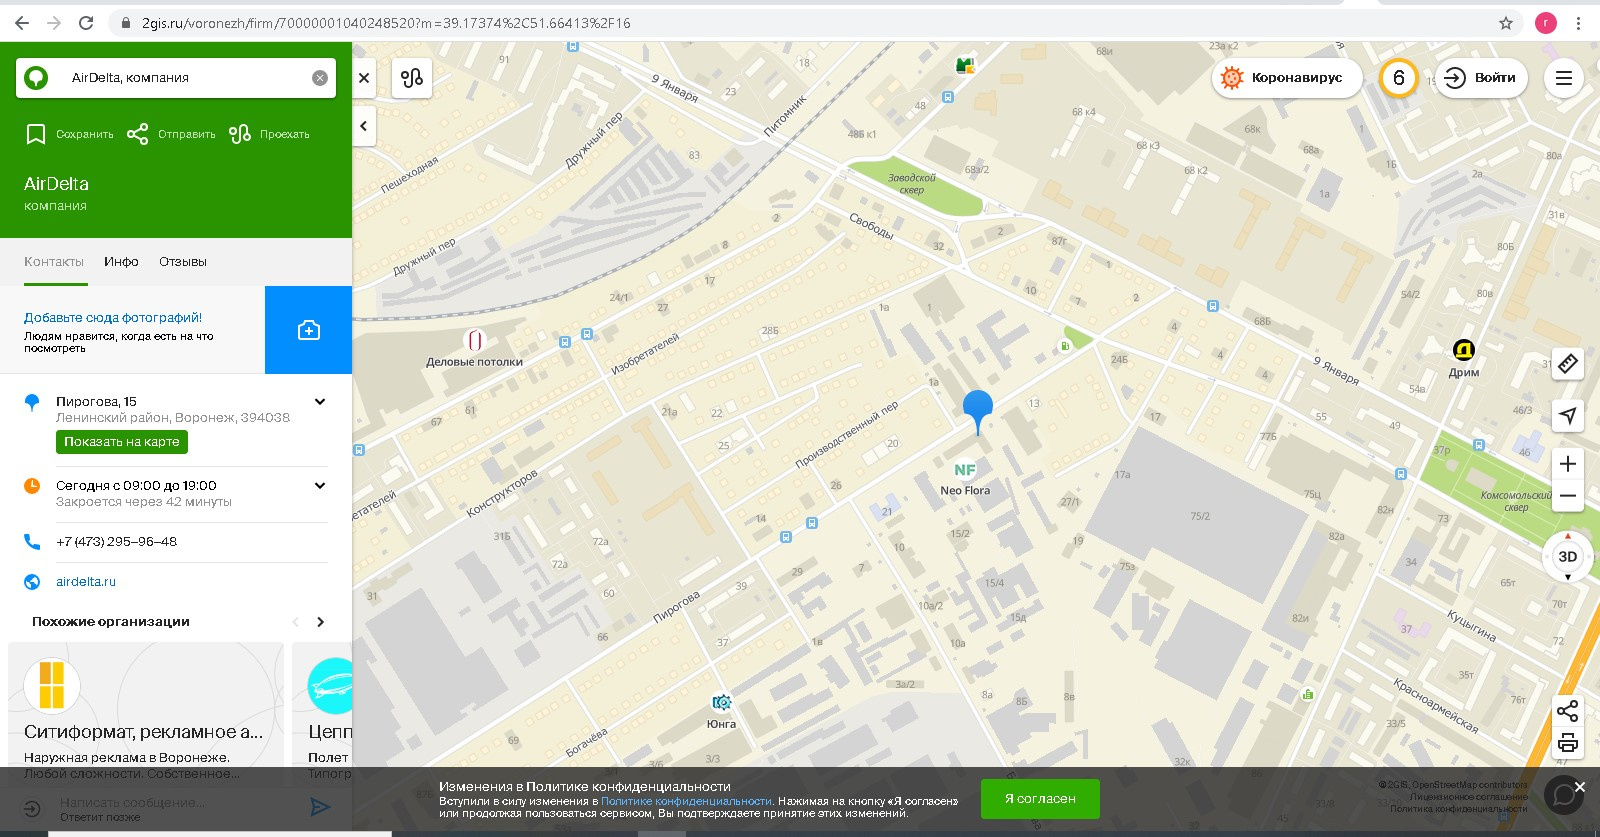Expand the Пирогова, 15 address details
This screenshot has height=837, width=1600.
(320, 402)
